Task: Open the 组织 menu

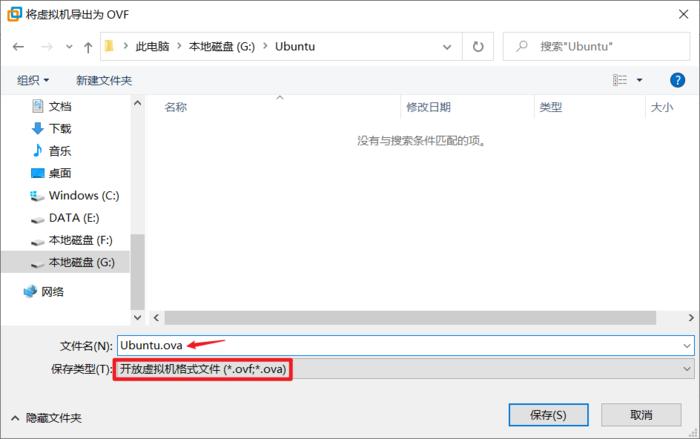Action: tap(33, 80)
